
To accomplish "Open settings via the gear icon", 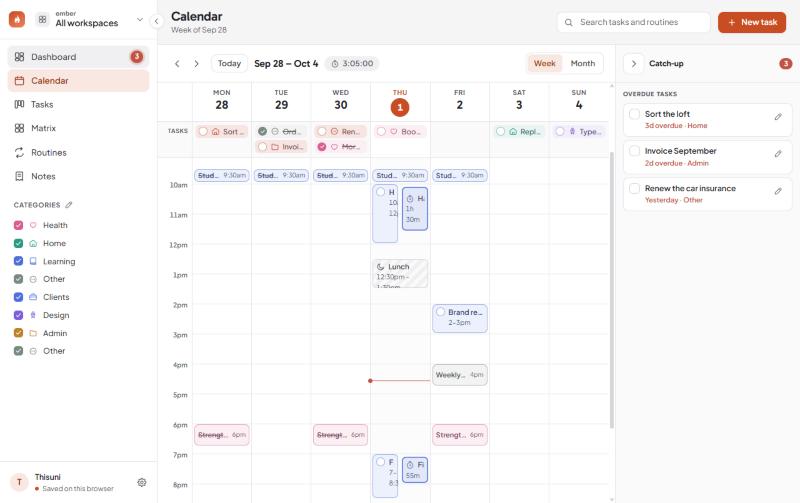I will [x=142, y=482].
